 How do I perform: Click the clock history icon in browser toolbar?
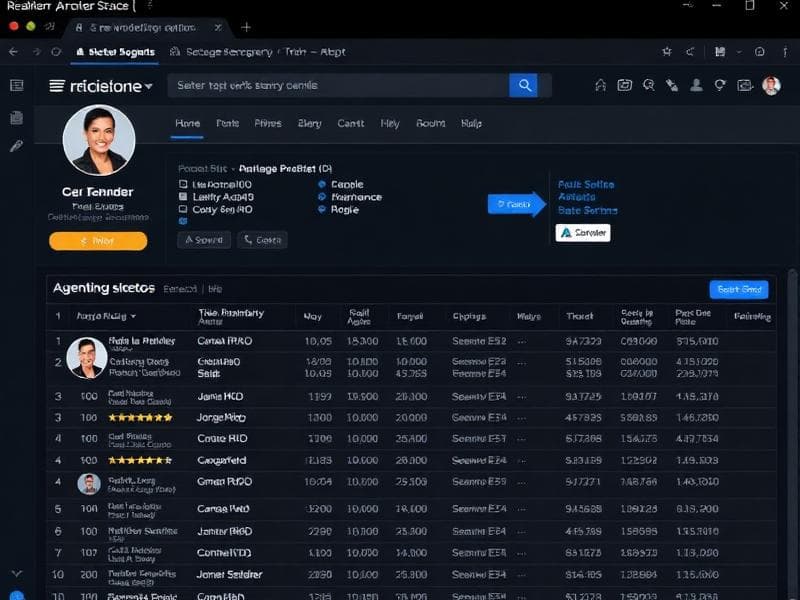click(x=760, y=52)
